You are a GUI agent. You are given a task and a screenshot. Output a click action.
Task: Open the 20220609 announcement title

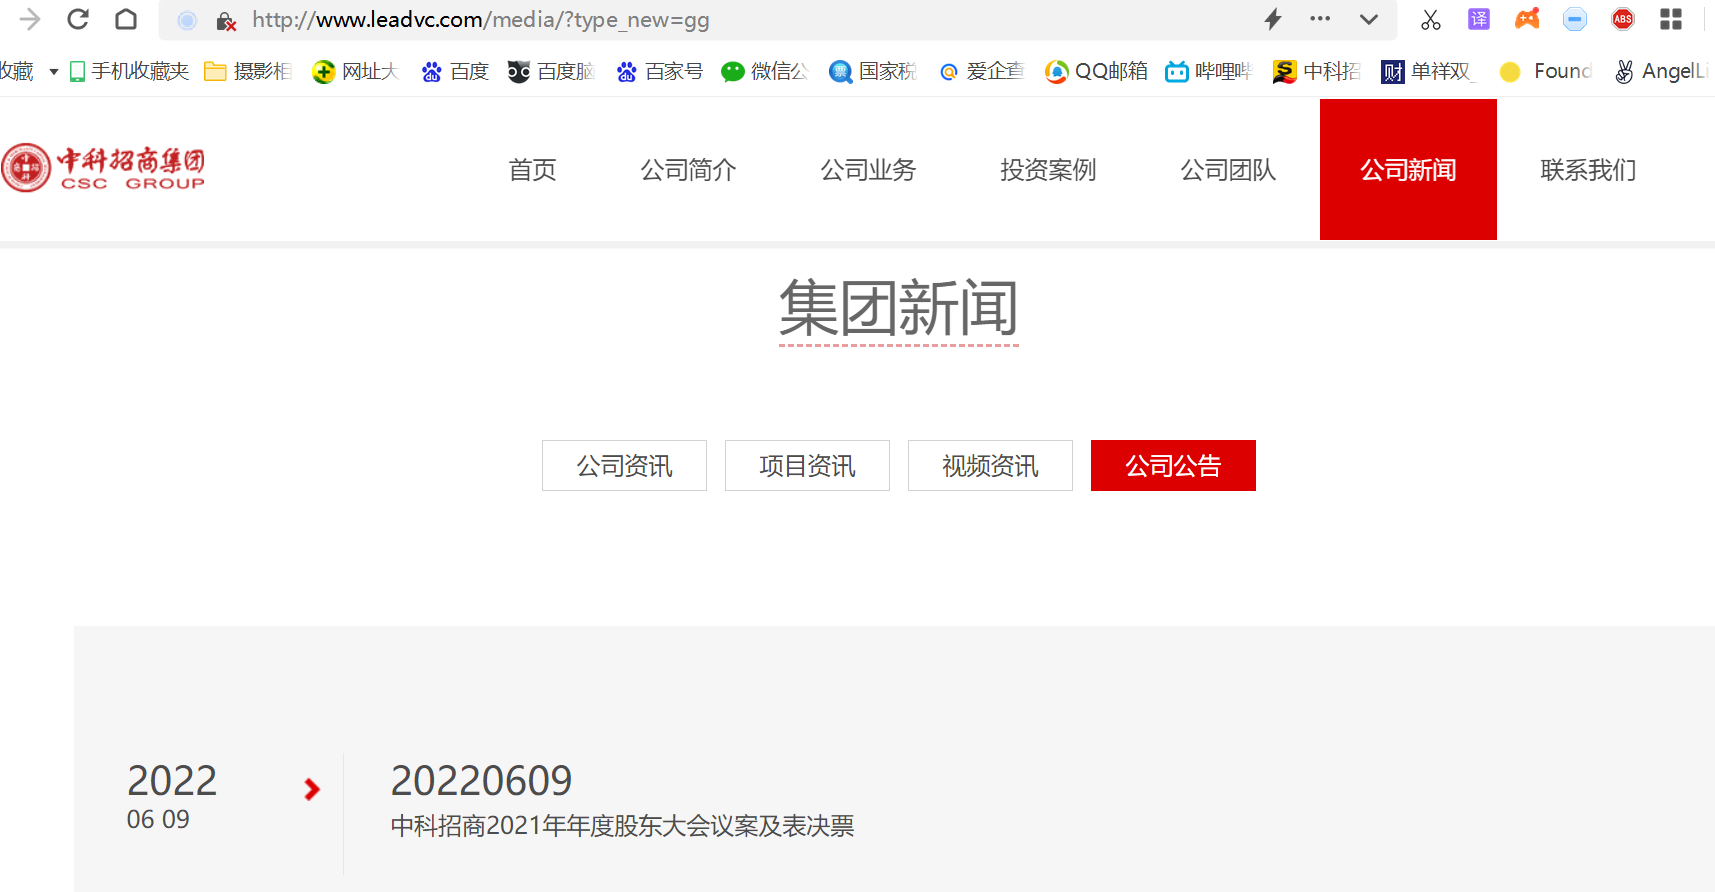tap(481, 781)
